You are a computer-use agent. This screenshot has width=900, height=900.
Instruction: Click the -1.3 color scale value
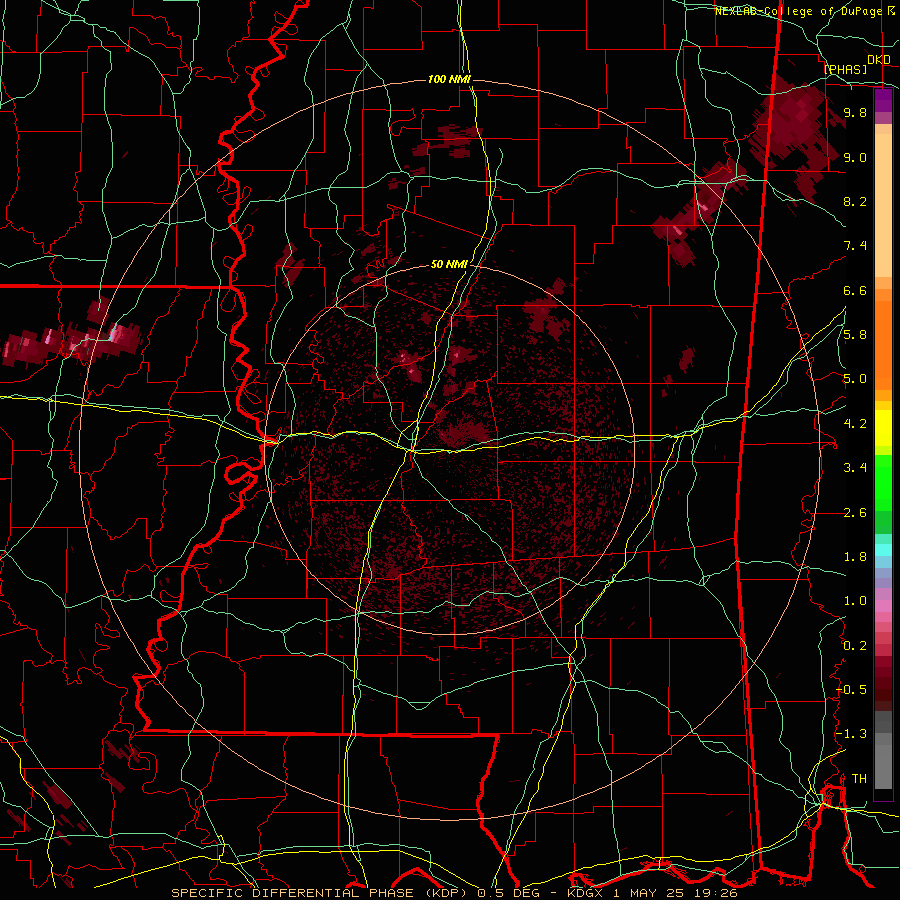(852, 734)
